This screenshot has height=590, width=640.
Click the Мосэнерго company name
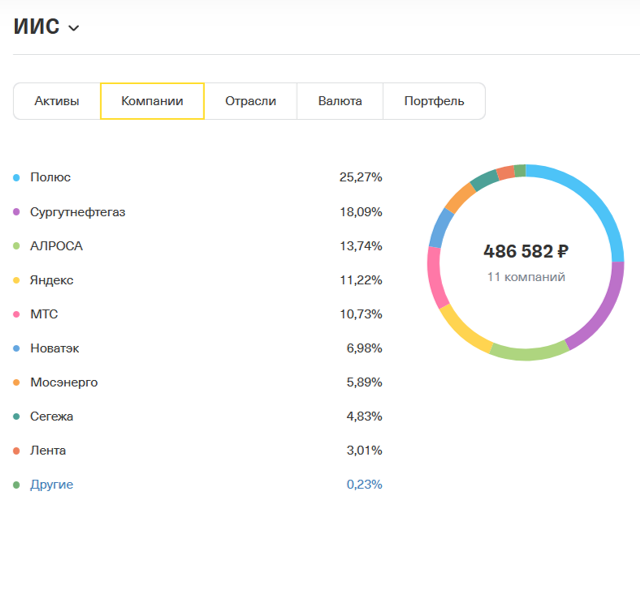pyautogui.click(x=64, y=382)
